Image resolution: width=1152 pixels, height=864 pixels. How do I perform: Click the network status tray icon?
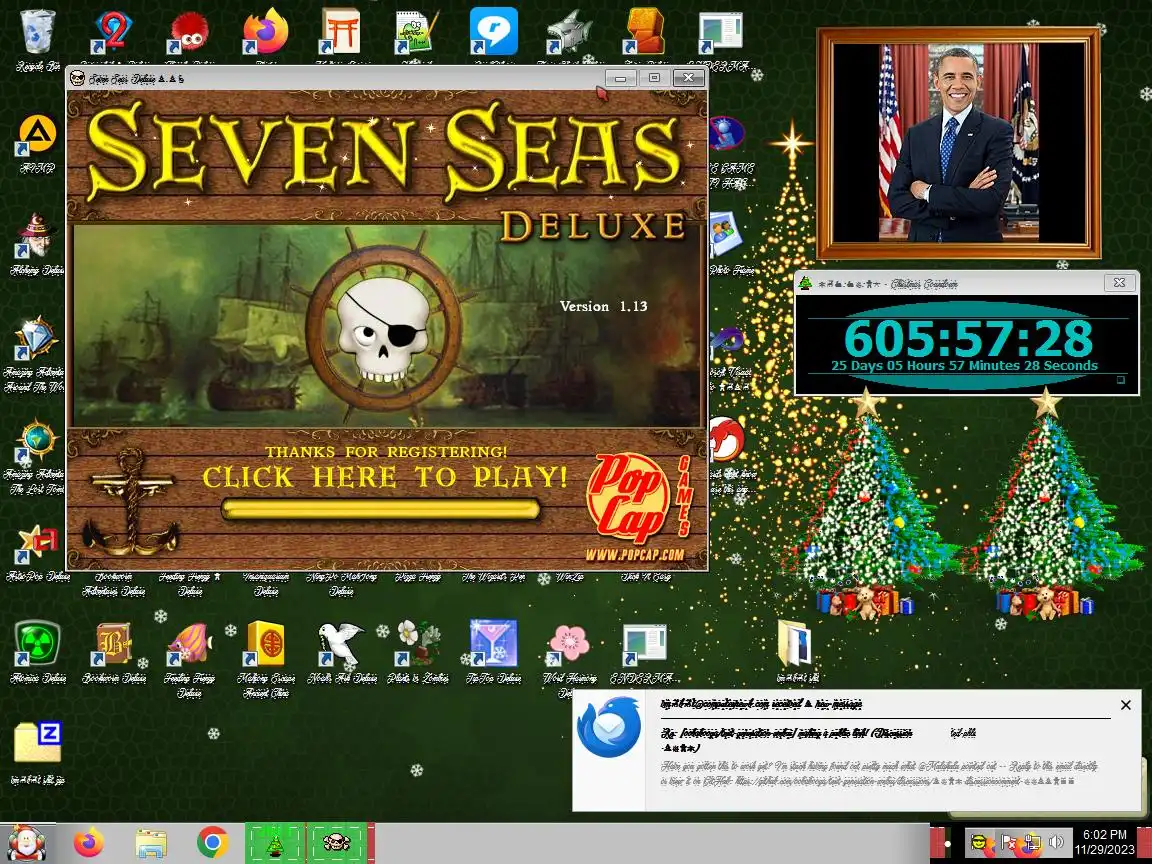pos(1032,842)
